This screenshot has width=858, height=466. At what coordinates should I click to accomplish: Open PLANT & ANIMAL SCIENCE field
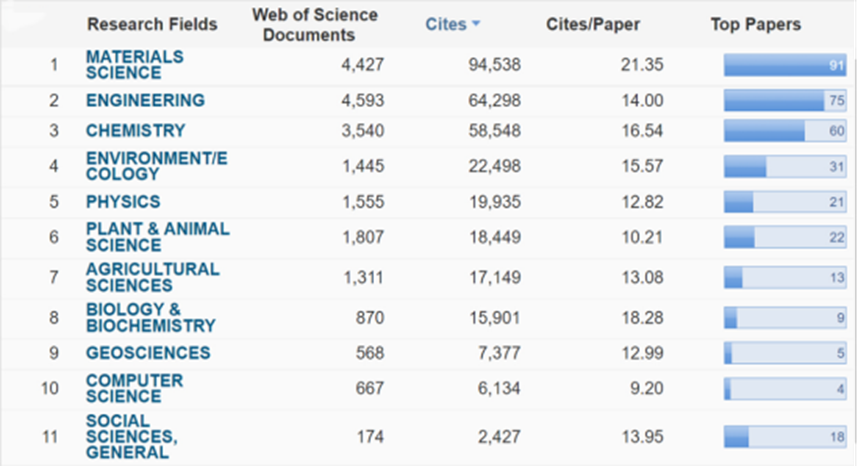point(157,237)
